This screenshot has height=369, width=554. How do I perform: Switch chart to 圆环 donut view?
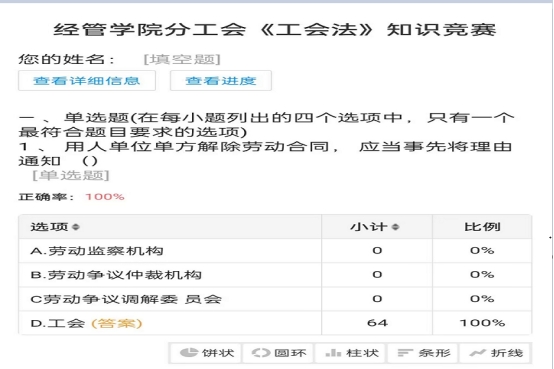(279, 353)
